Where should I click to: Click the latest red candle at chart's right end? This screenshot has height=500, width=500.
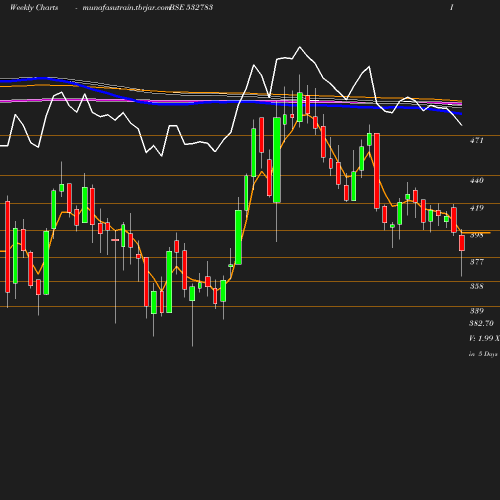click(x=462, y=243)
